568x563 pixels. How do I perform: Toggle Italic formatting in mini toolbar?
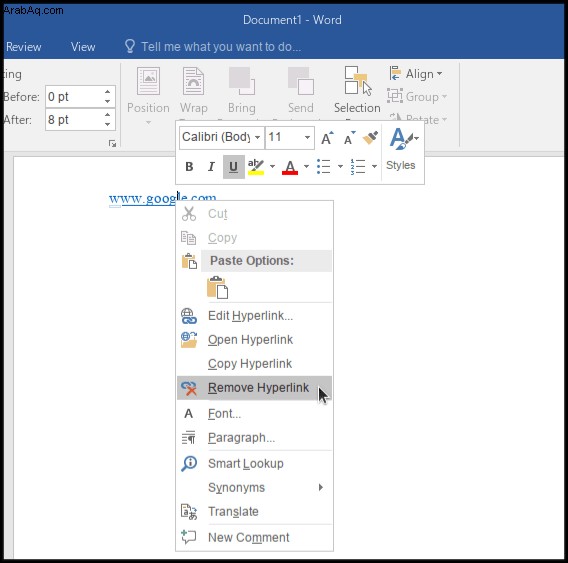(211, 167)
